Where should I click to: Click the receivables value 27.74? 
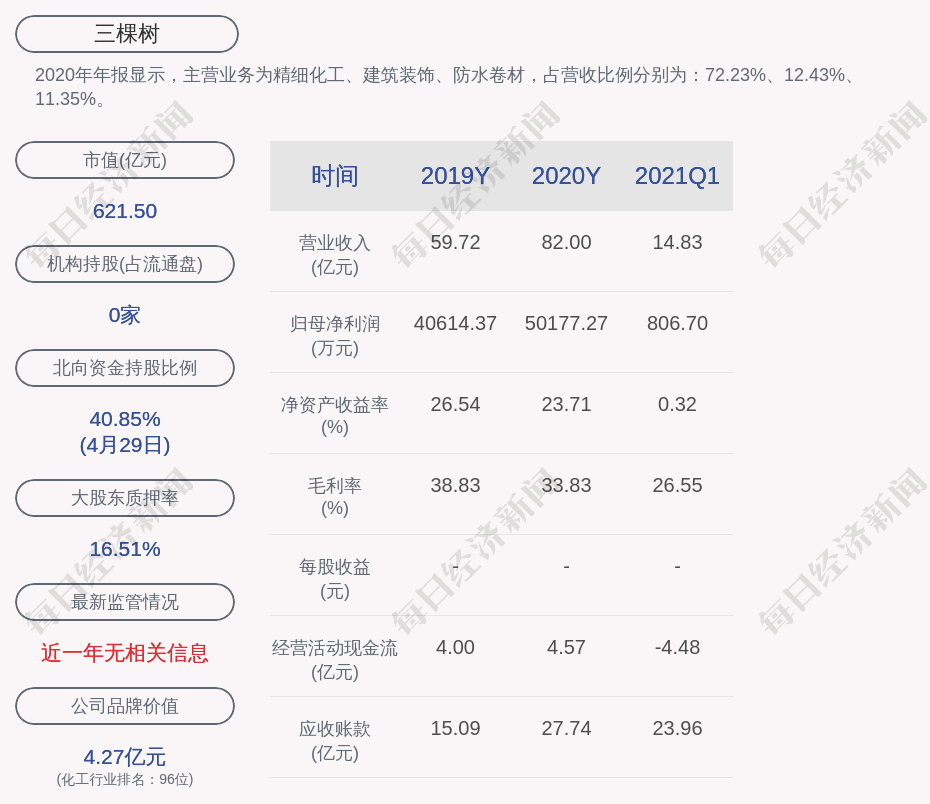tap(566, 729)
